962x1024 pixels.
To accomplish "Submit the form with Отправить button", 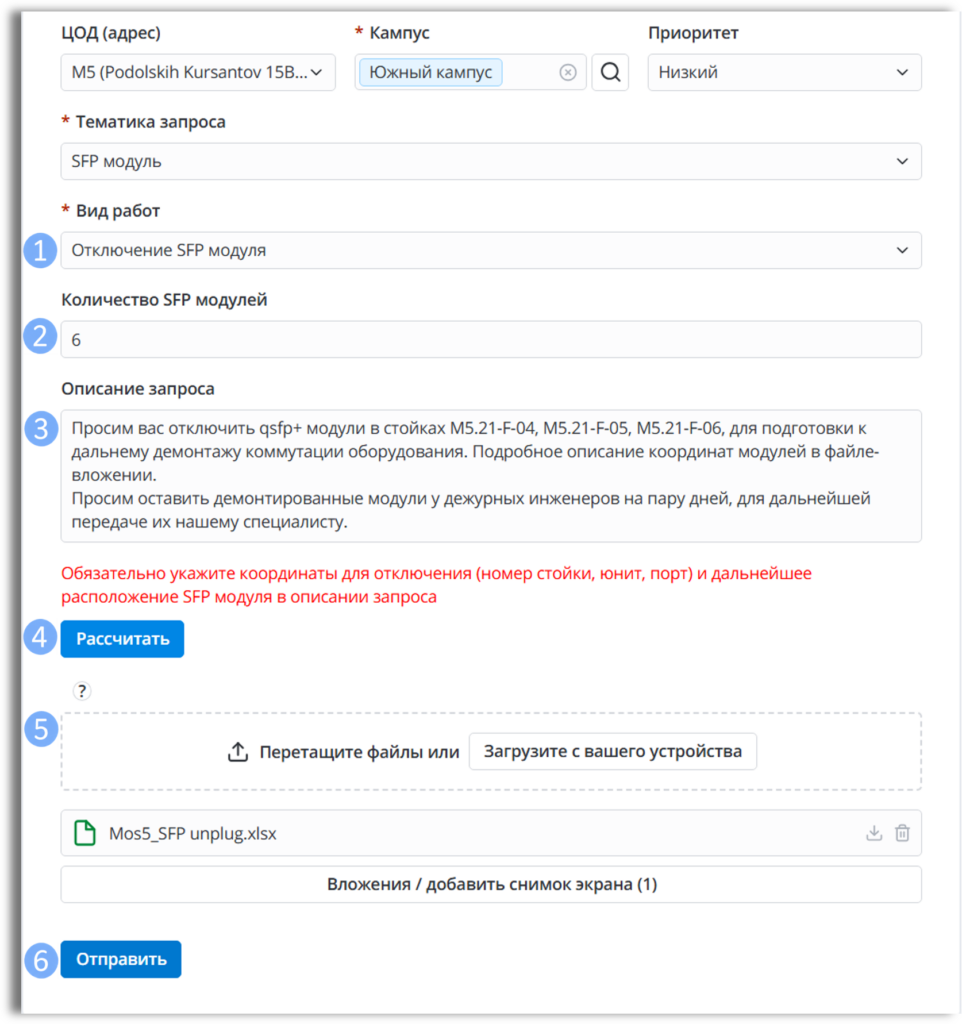I will [121, 959].
